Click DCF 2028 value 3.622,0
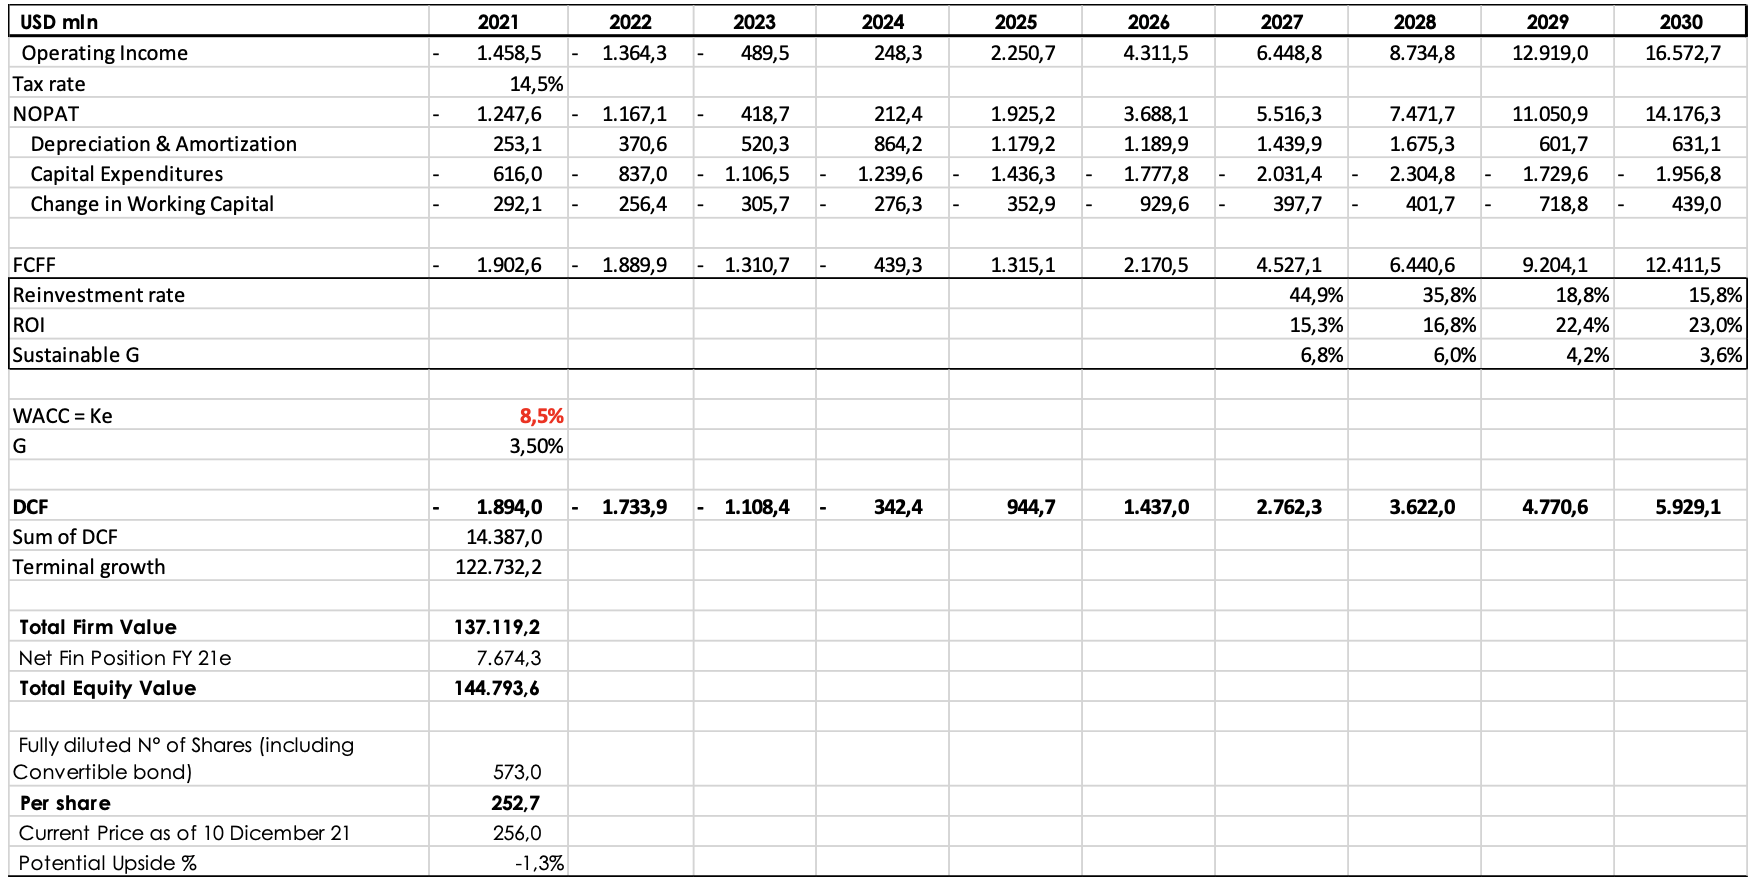This screenshot has width=1758, height=890. (1422, 507)
